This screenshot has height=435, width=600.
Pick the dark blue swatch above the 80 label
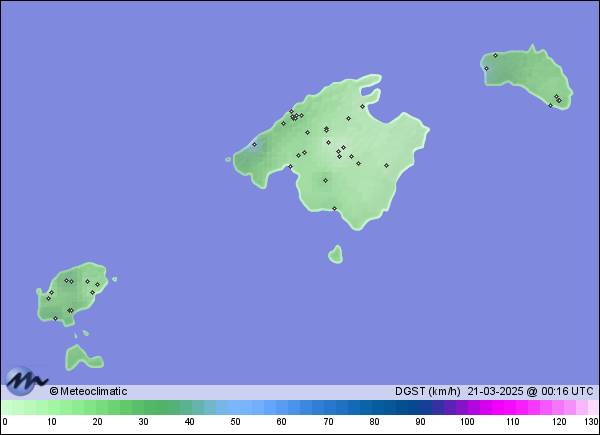click(374, 407)
